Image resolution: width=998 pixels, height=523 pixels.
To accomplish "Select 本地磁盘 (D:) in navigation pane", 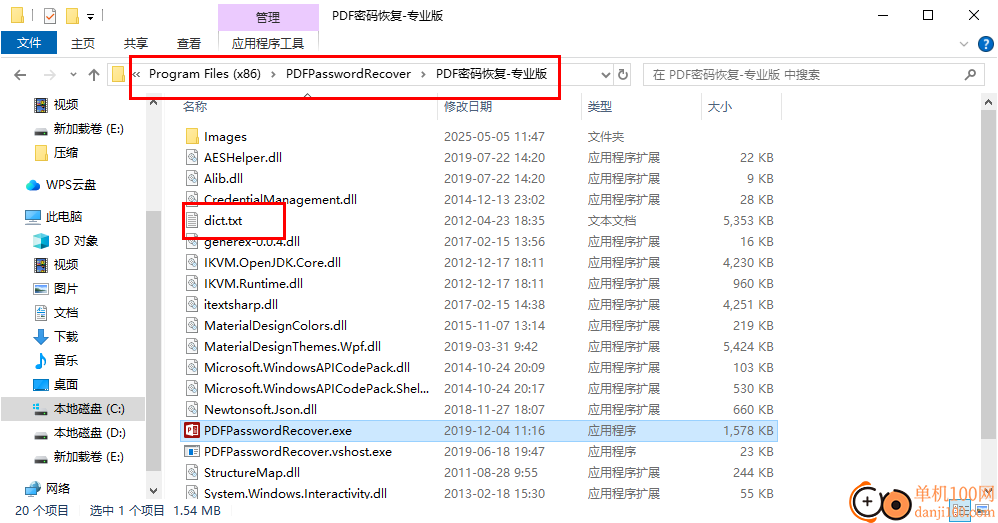I will tap(90, 433).
